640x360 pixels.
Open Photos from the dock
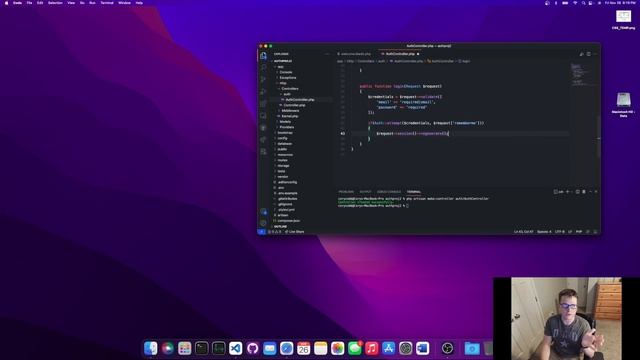point(338,348)
